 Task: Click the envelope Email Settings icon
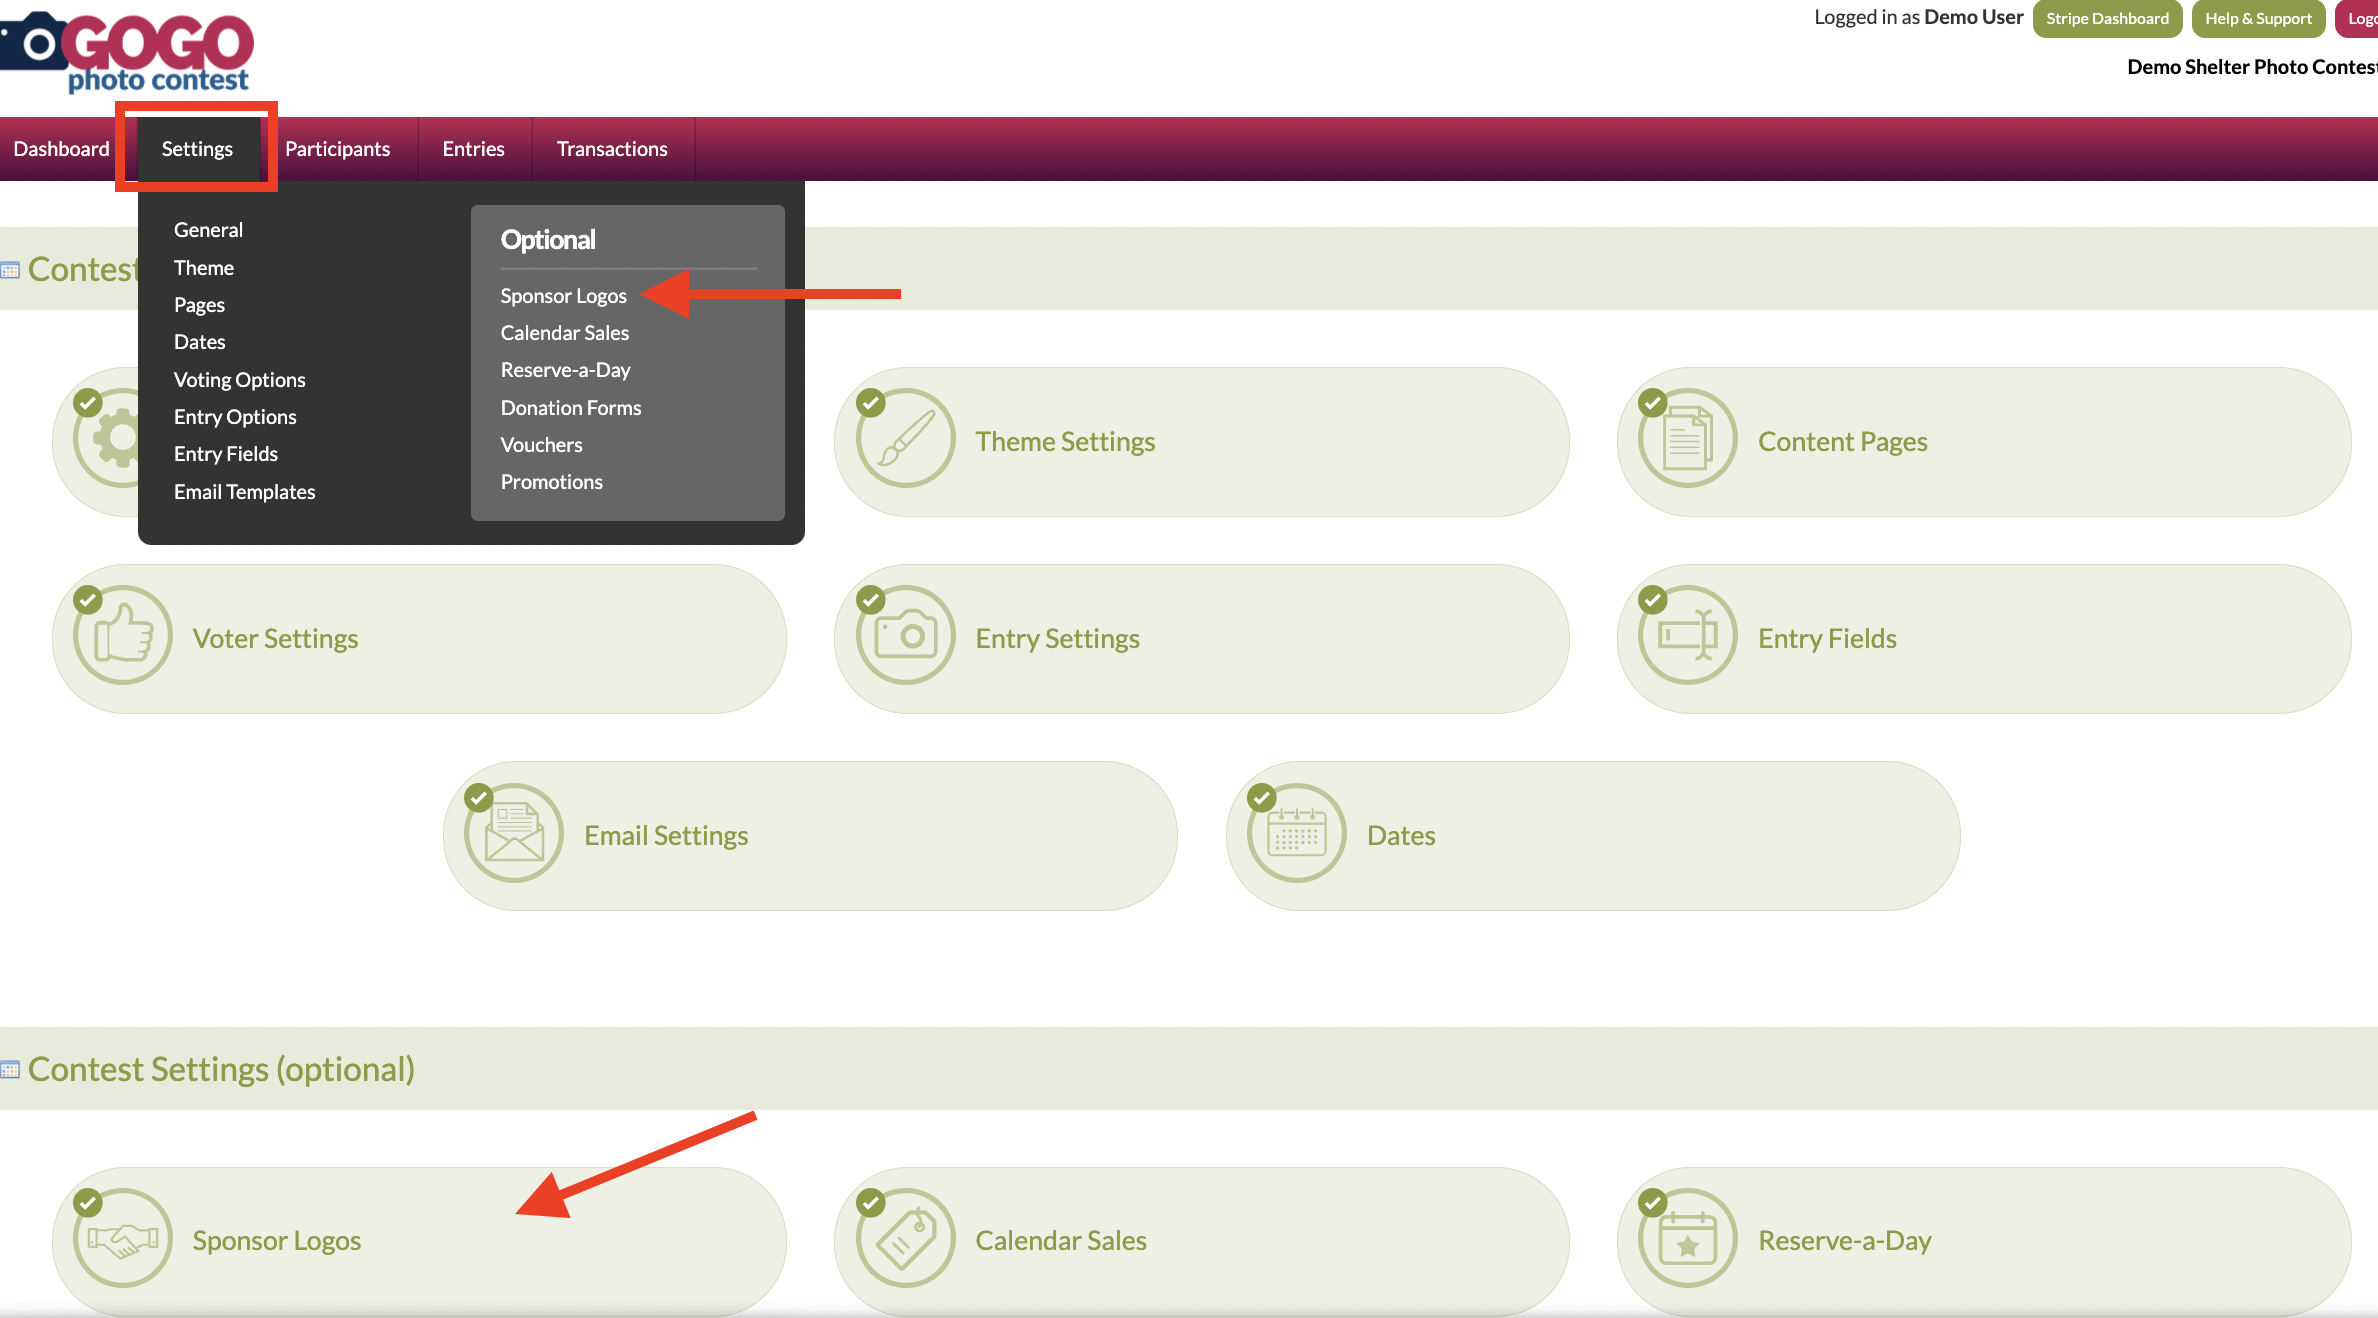pyautogui.click(x=514, y=833)
